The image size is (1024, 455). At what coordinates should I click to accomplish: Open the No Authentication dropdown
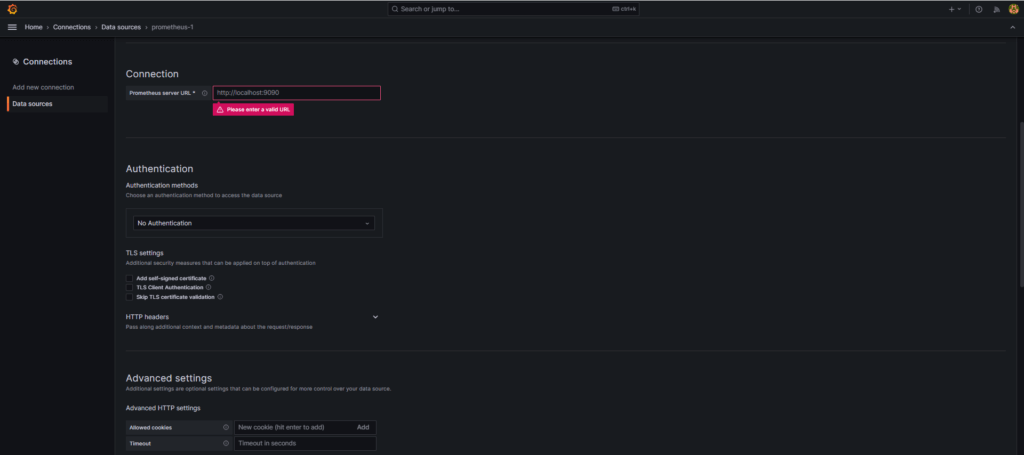coord(254,223)
